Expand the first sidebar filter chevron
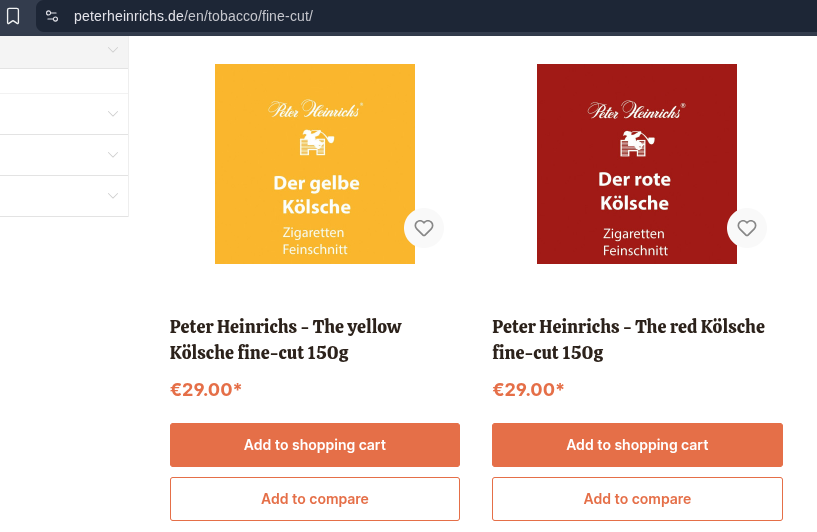 coord(113,50)
